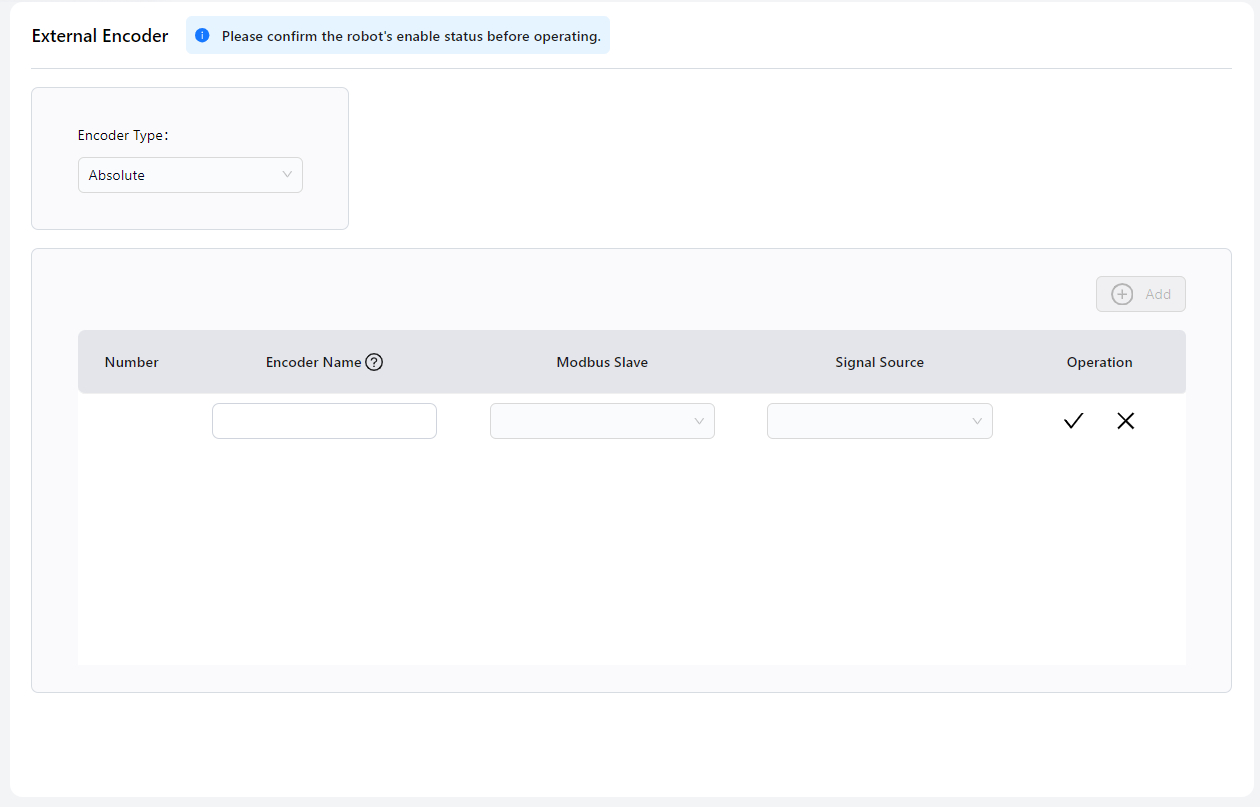Open the Encoder Type dropdown showing Absolute
Image resolution: width=1260 pixels, height=807 pixels.
[x=180, y=175]
